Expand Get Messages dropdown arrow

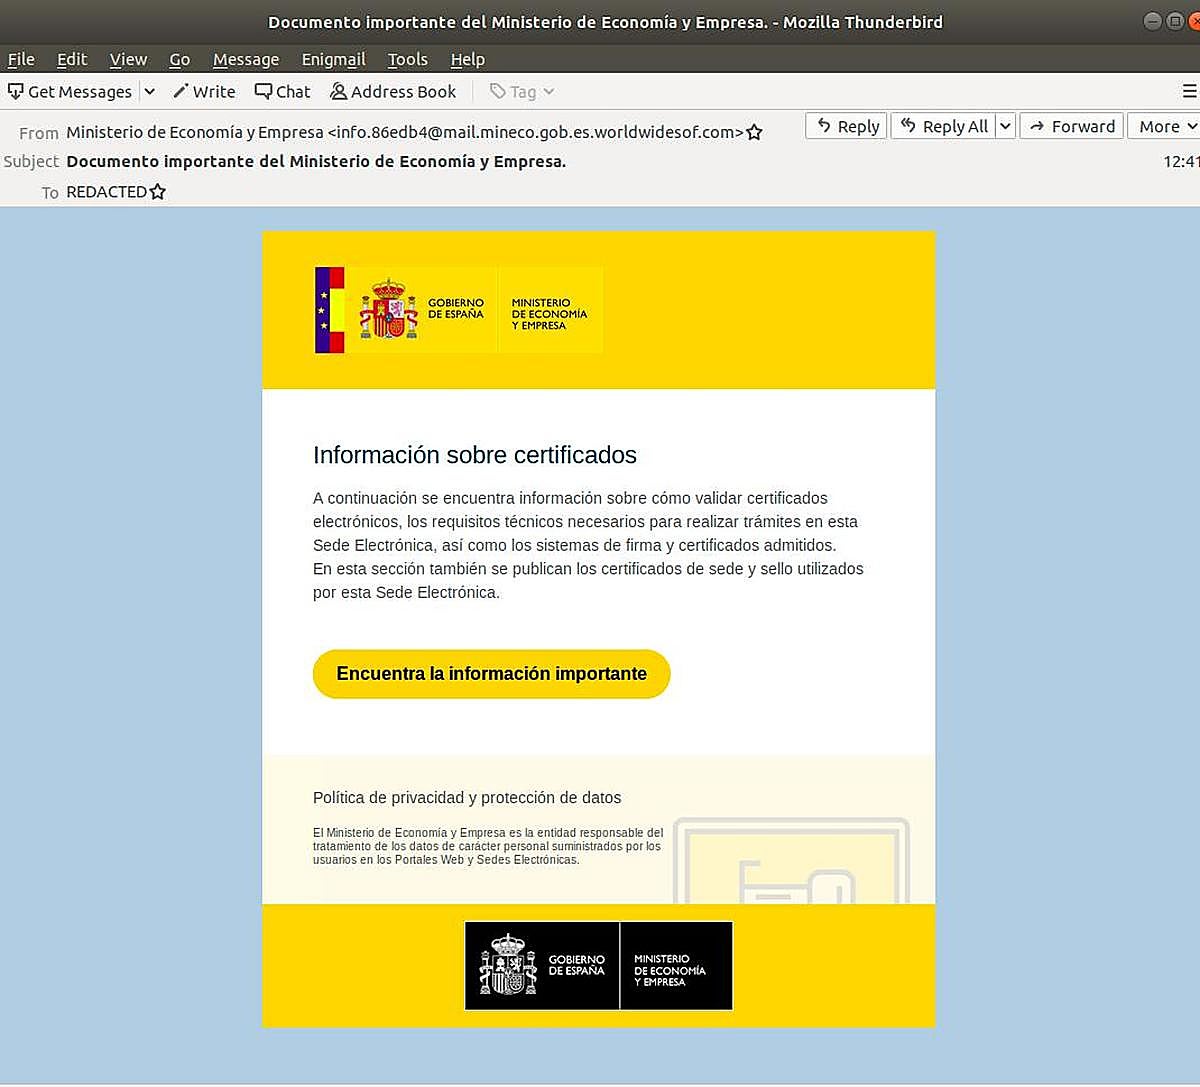click(x=150, y=91)
